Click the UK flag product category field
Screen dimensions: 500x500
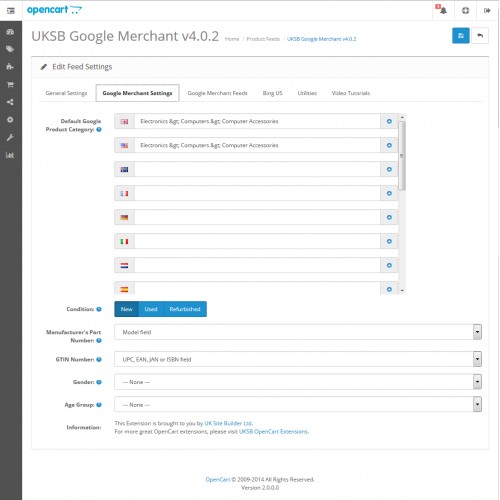257,121
